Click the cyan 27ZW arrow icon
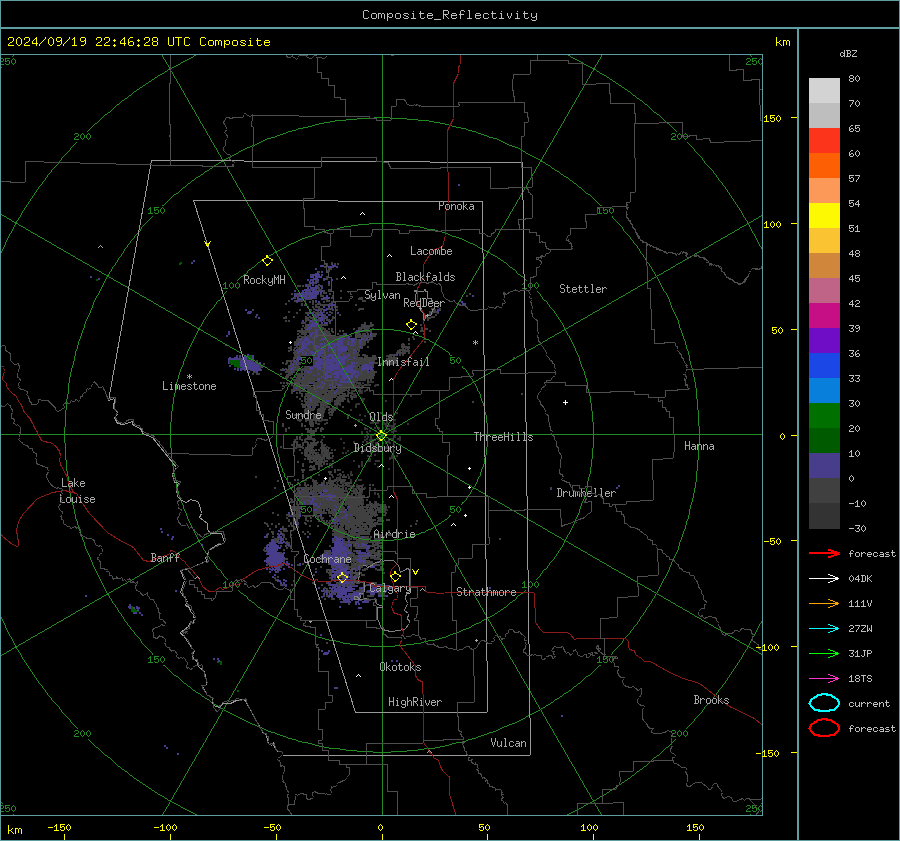The image size is (900, 841). pyautogui.click(x=824, y=628)
